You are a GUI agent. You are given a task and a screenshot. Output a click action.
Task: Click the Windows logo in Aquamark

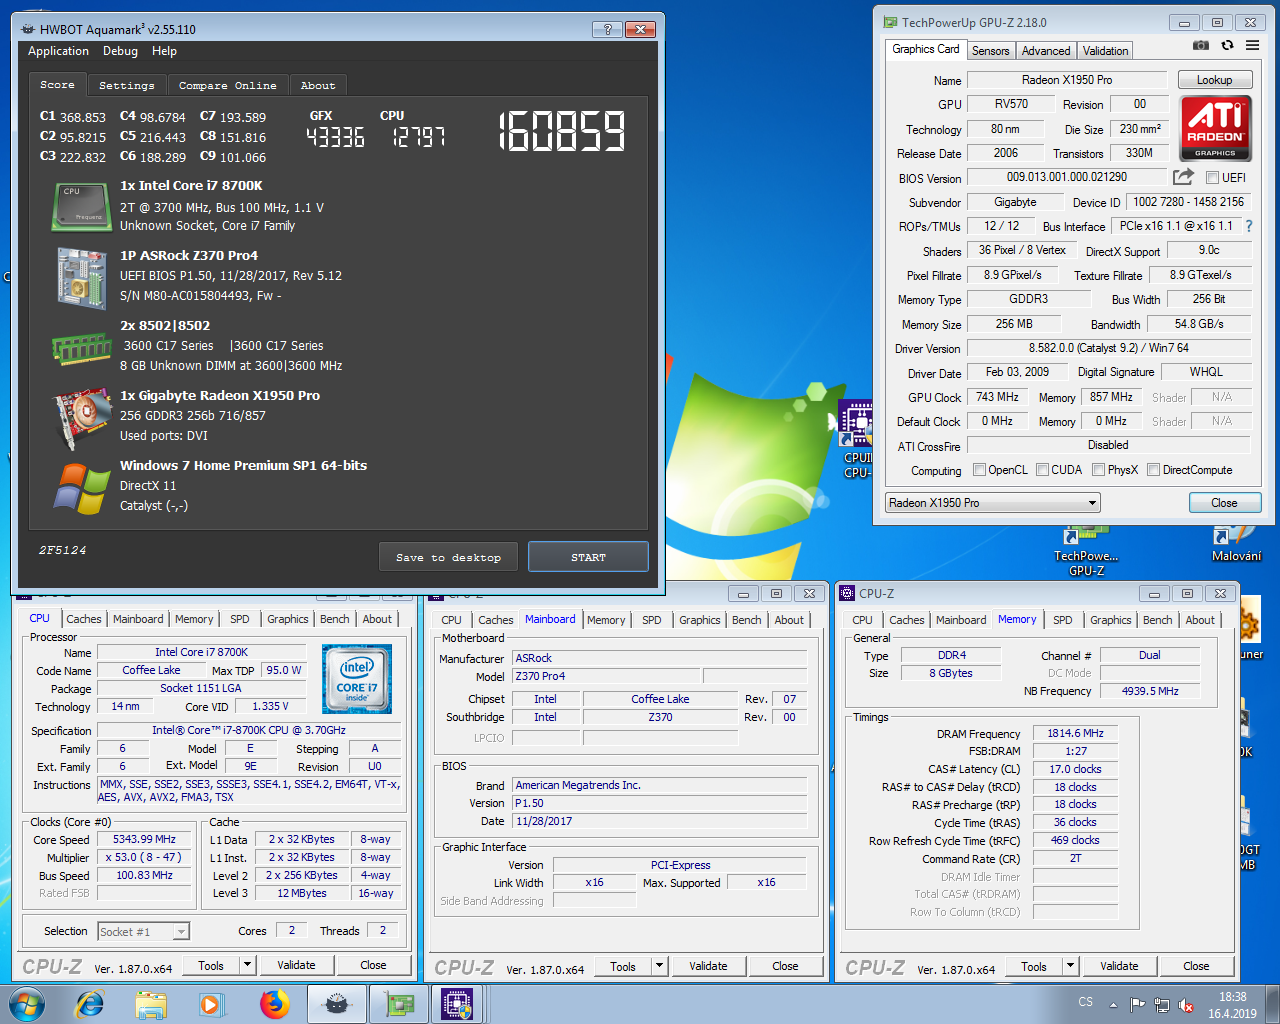coord(82,489)
